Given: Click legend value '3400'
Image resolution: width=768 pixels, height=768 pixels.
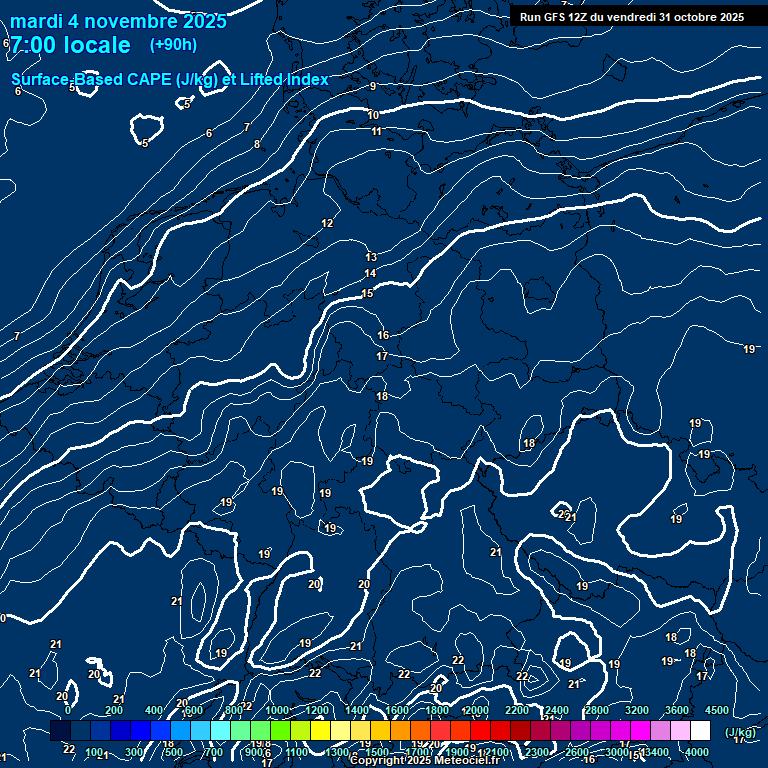Looking at the screenshot, I should (657, 752).
